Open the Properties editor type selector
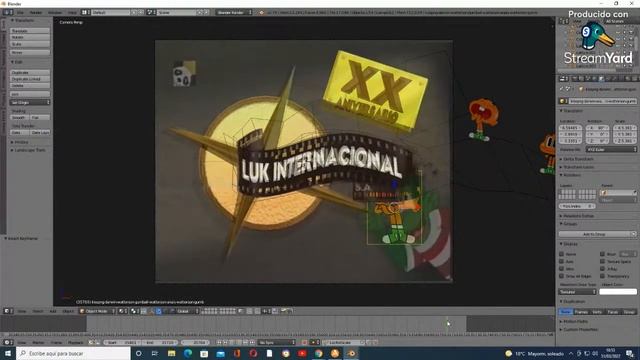Image resolution: width=640 pixels, height=360 pixels. click(564, 78)
